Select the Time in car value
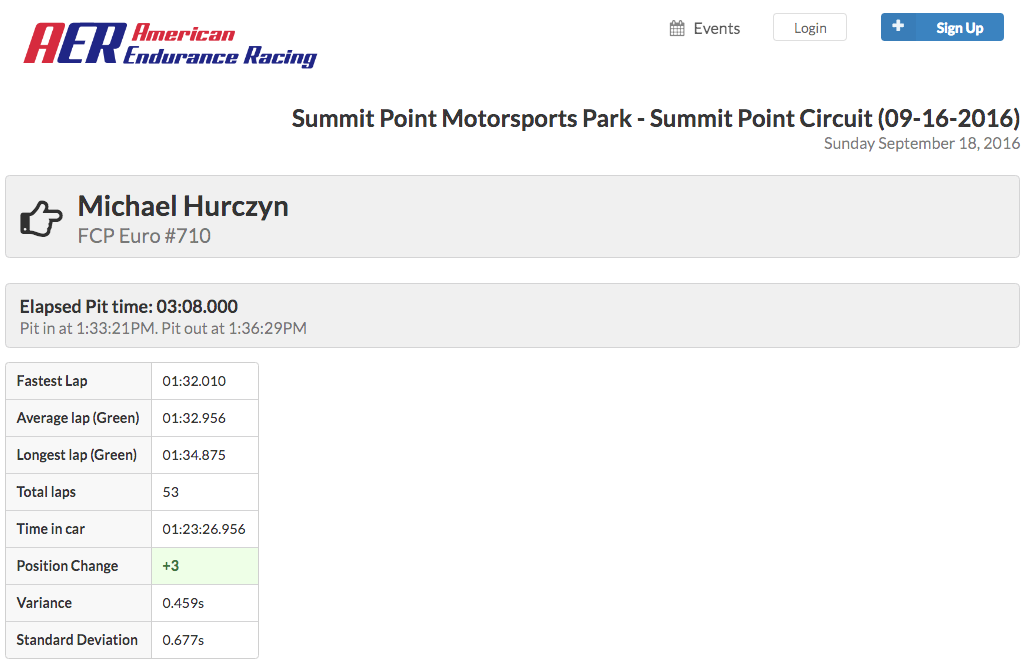 pyautogui.click(x=204, y=529)
